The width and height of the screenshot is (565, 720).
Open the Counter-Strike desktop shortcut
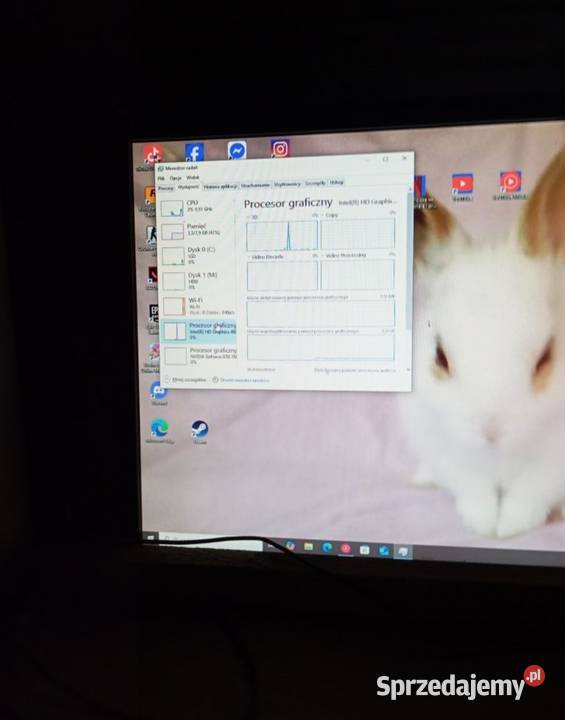tap(151, 235)
